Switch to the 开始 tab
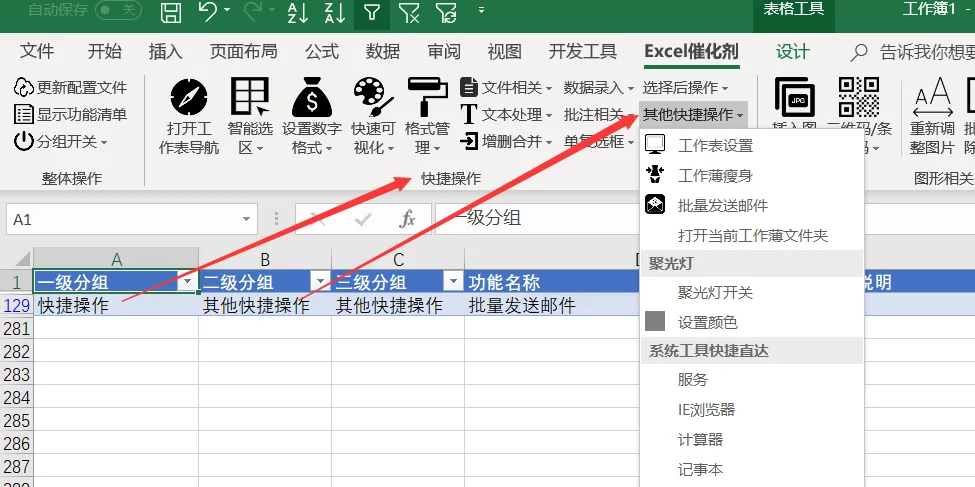Screen dimensions: 975x487 [x=104, y=52]
